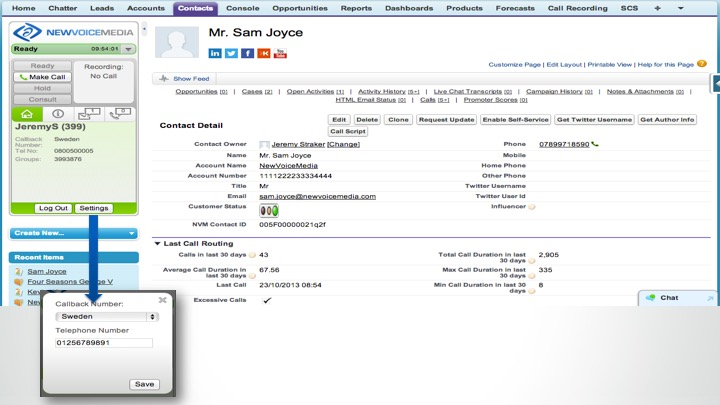Click the Call Script button
The height and width of the screenshot is (405, 720).
348,131
